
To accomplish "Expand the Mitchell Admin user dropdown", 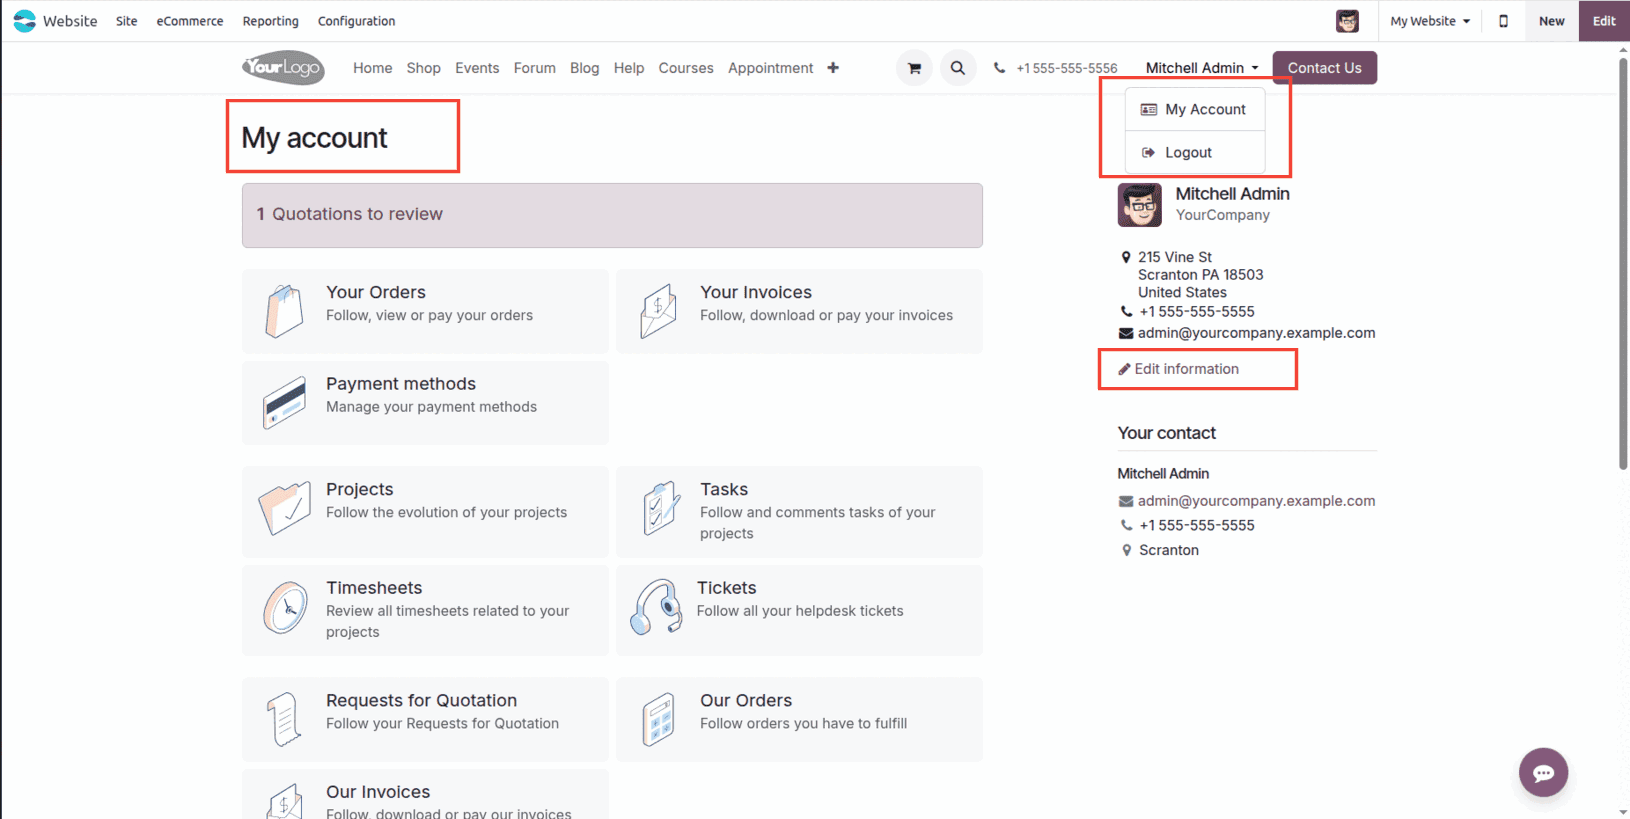I will click(x=1202, y=68).
